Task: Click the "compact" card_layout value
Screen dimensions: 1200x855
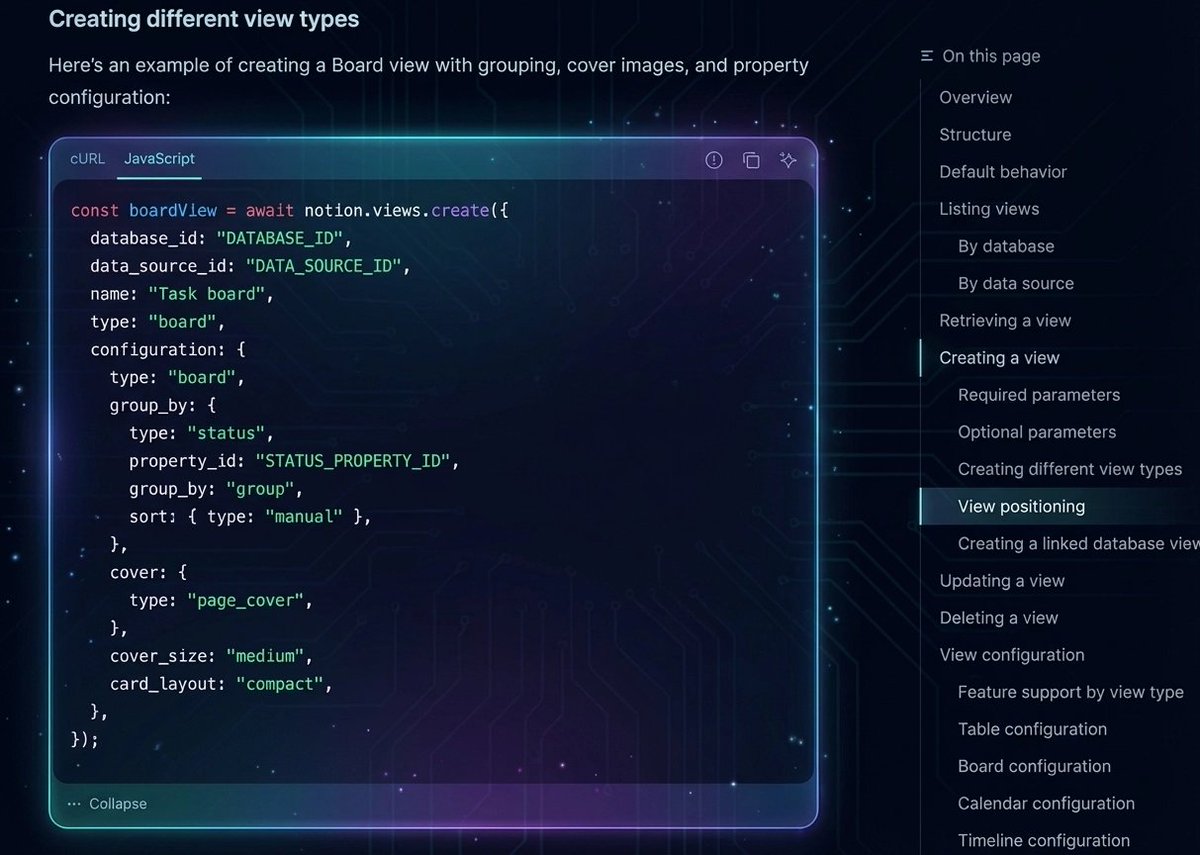Action: (279, 684)
